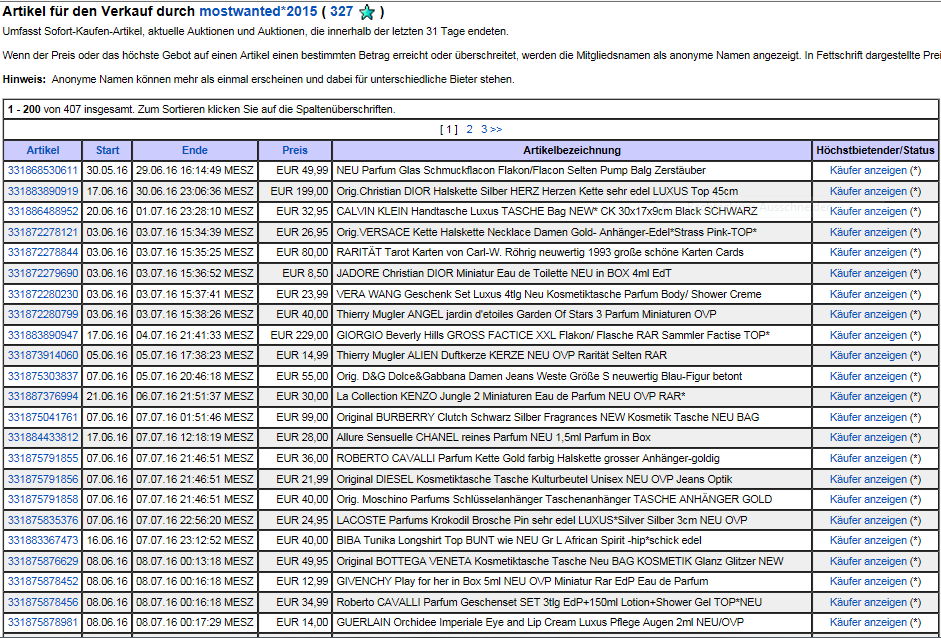
Task: Show buyer for LACOSTE Krokodil Brosche row
Action: coord(868,520)
